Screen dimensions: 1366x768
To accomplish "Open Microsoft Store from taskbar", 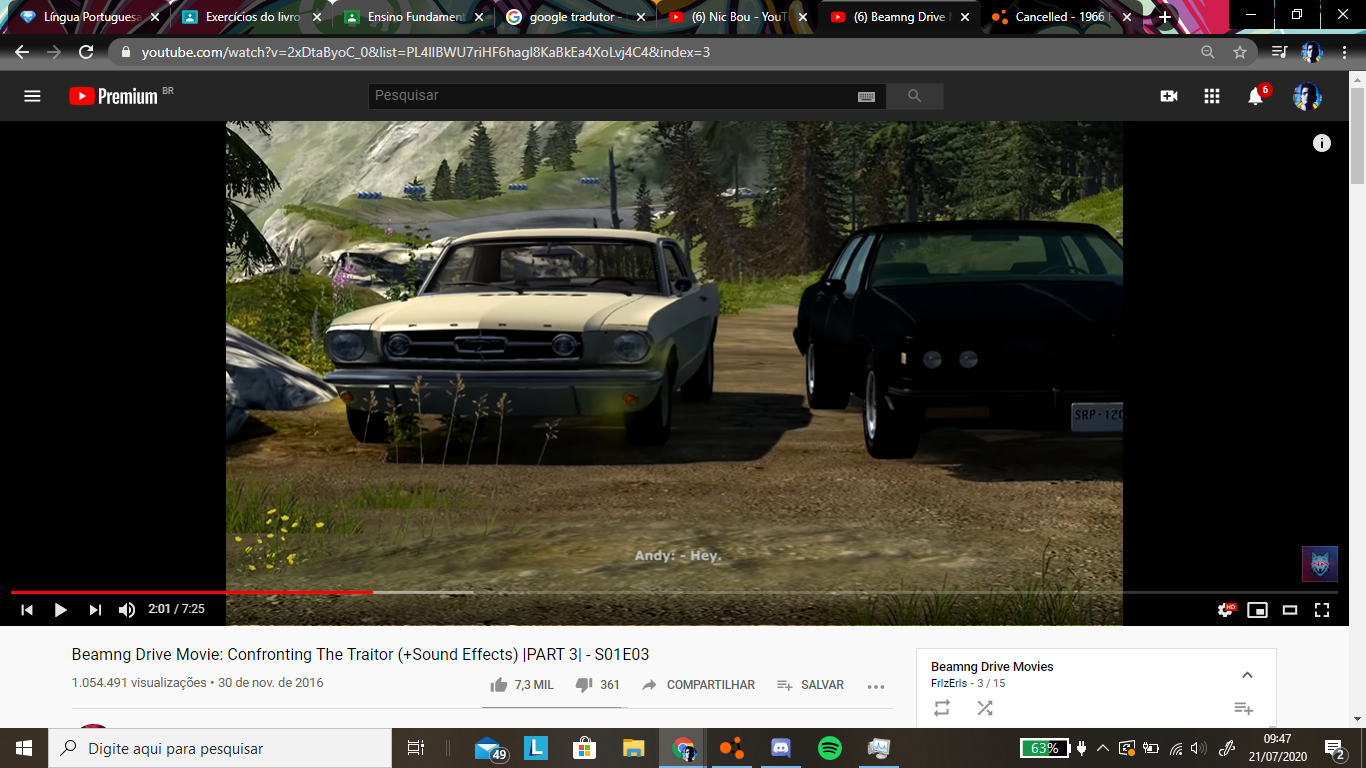I will tap(585, 748).
